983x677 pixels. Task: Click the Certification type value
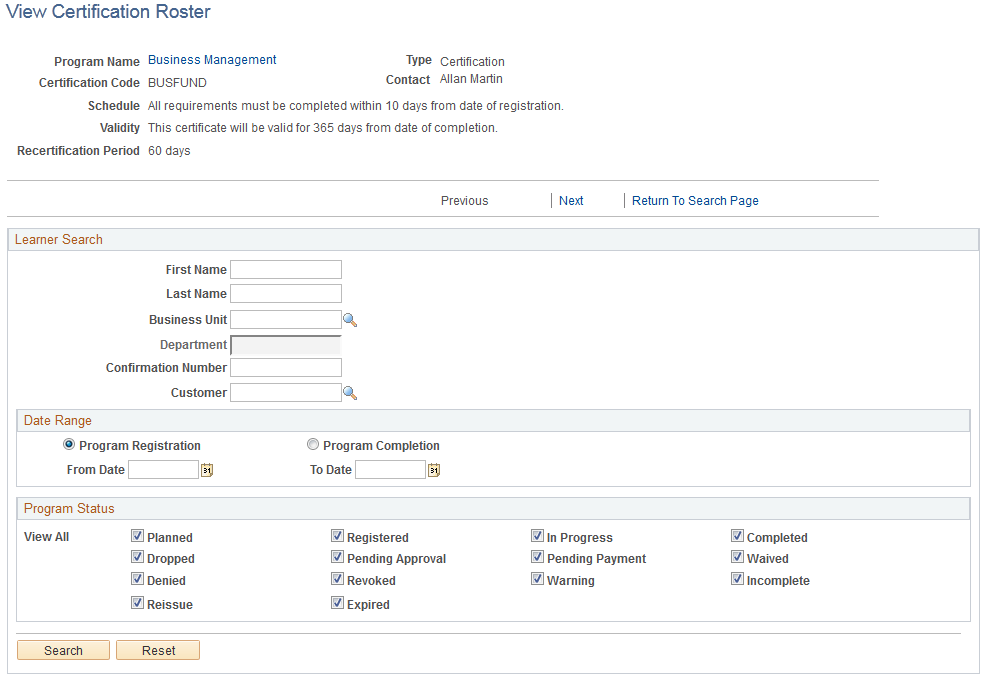pyautogui.click(x=472, y=61)
